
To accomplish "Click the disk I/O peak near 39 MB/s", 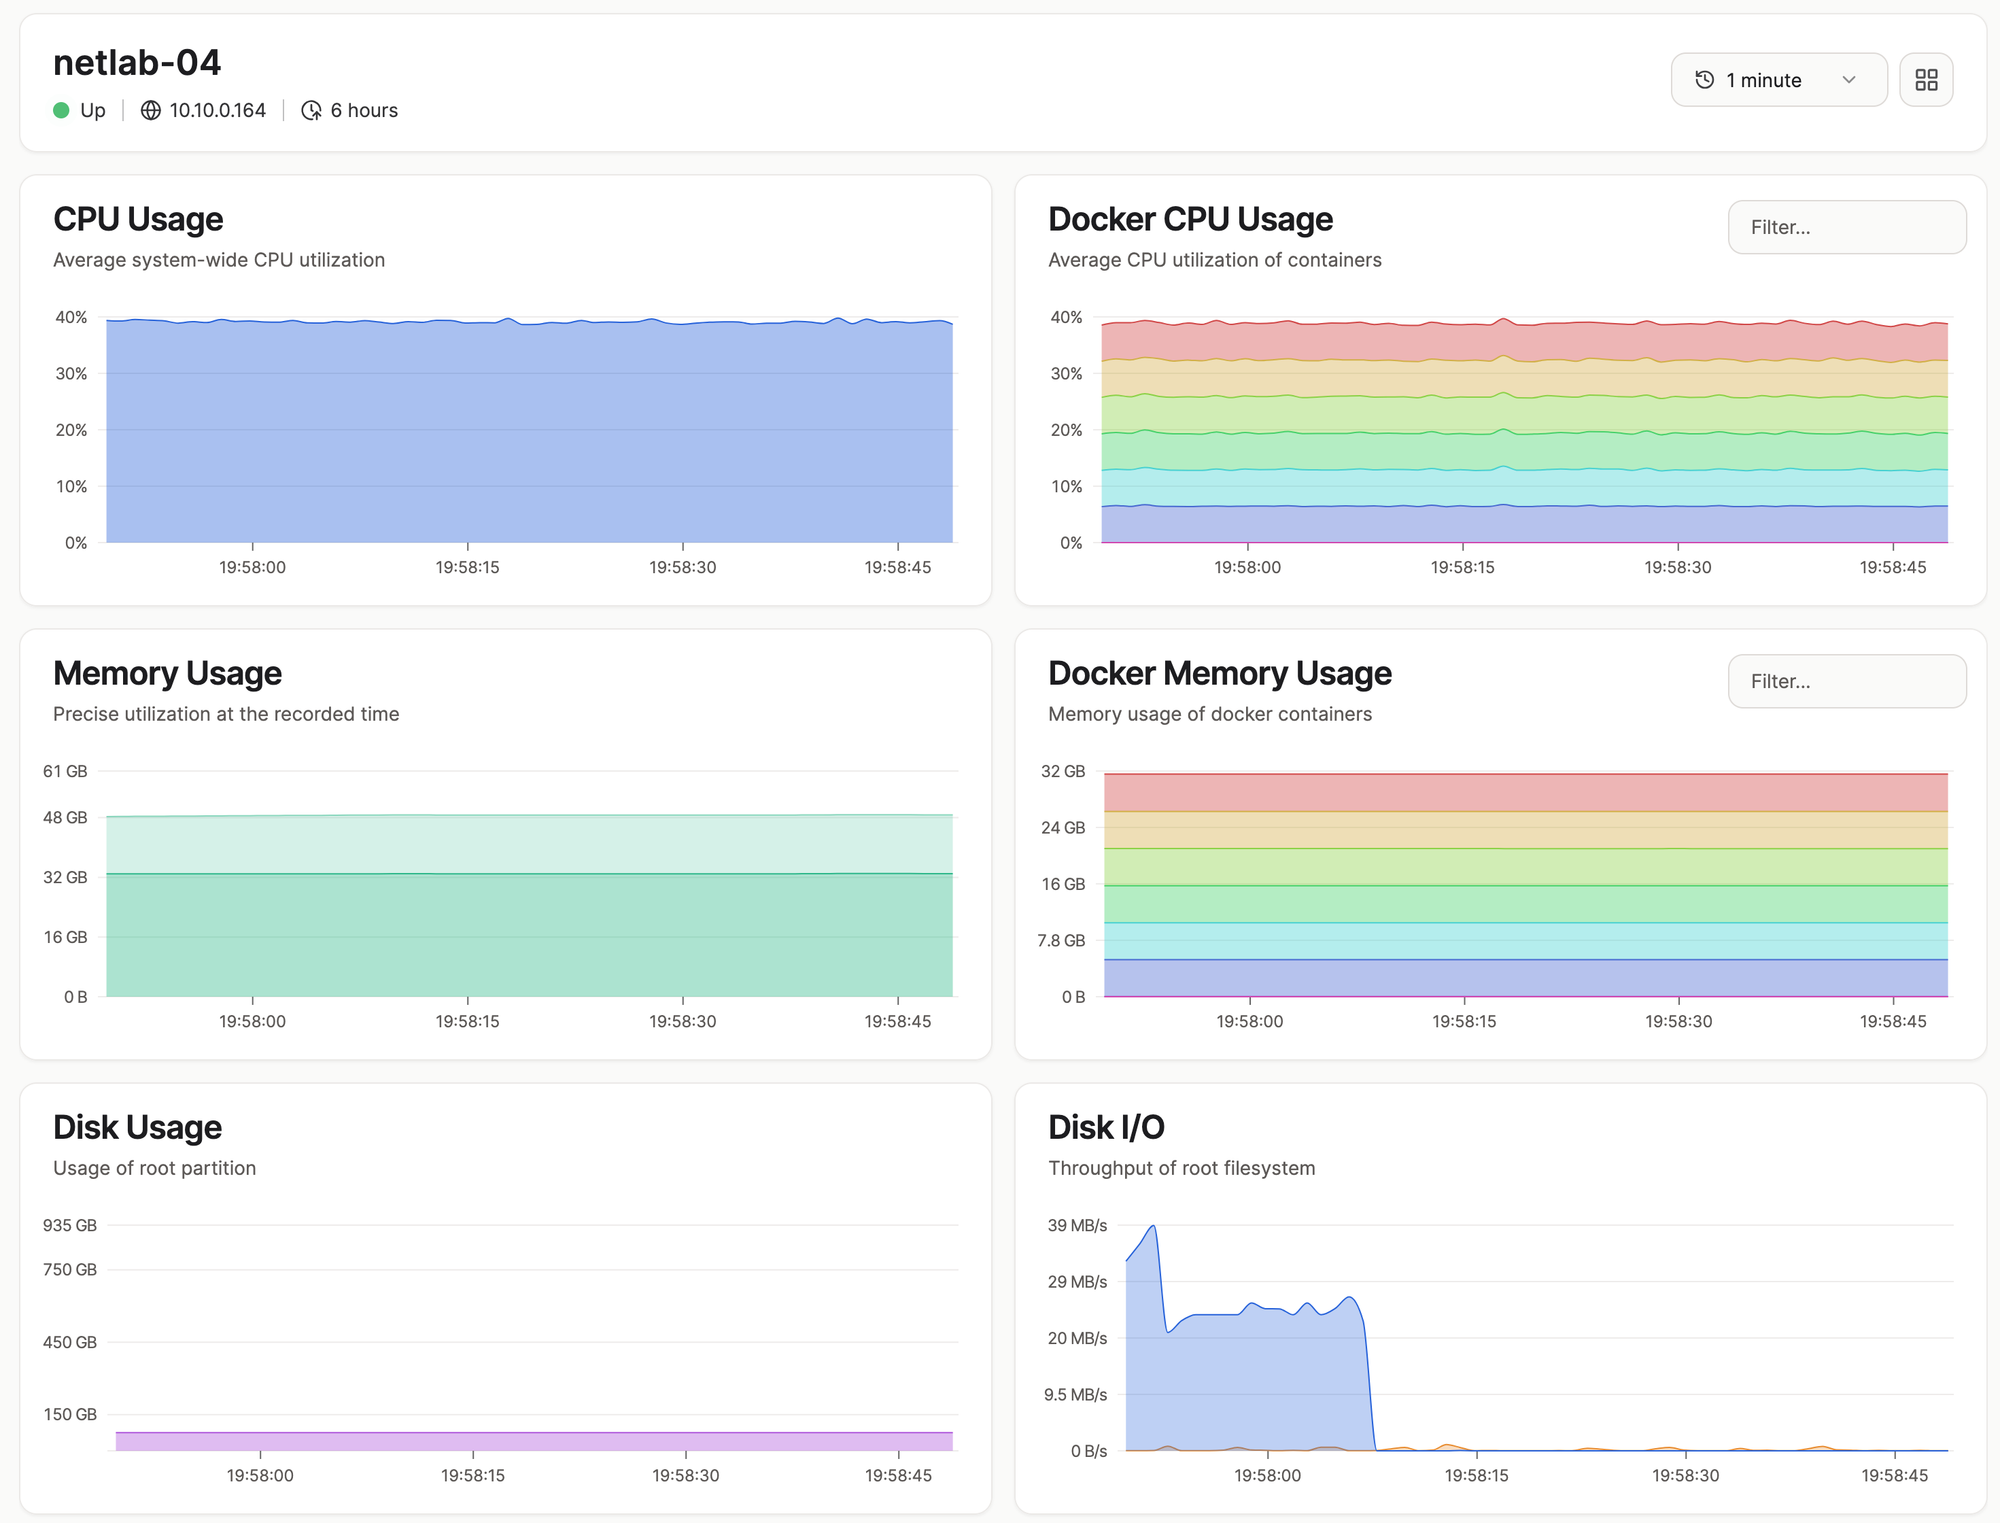I will pos(1153,1227).
